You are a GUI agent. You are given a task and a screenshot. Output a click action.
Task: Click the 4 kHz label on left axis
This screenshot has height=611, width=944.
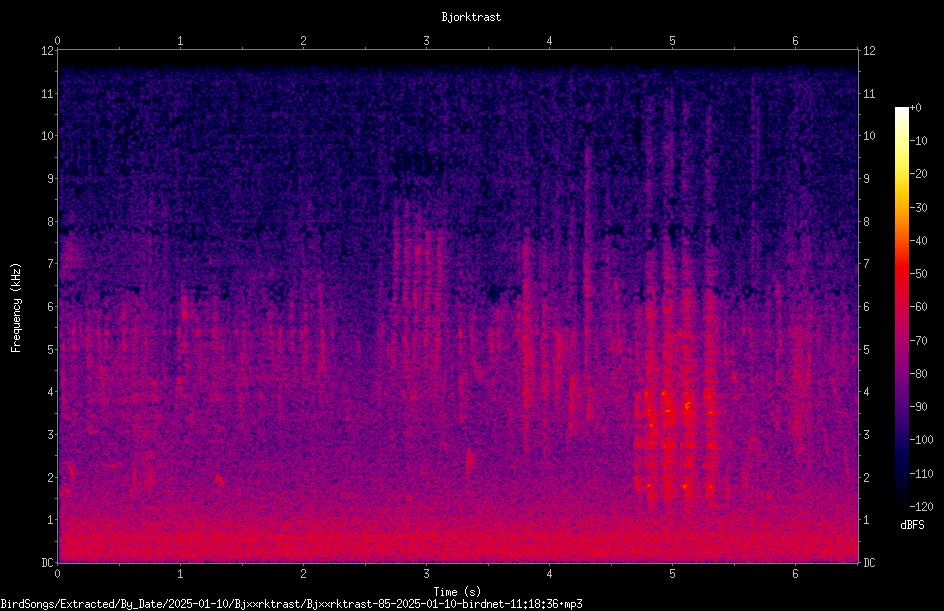(x=51, y=392)
